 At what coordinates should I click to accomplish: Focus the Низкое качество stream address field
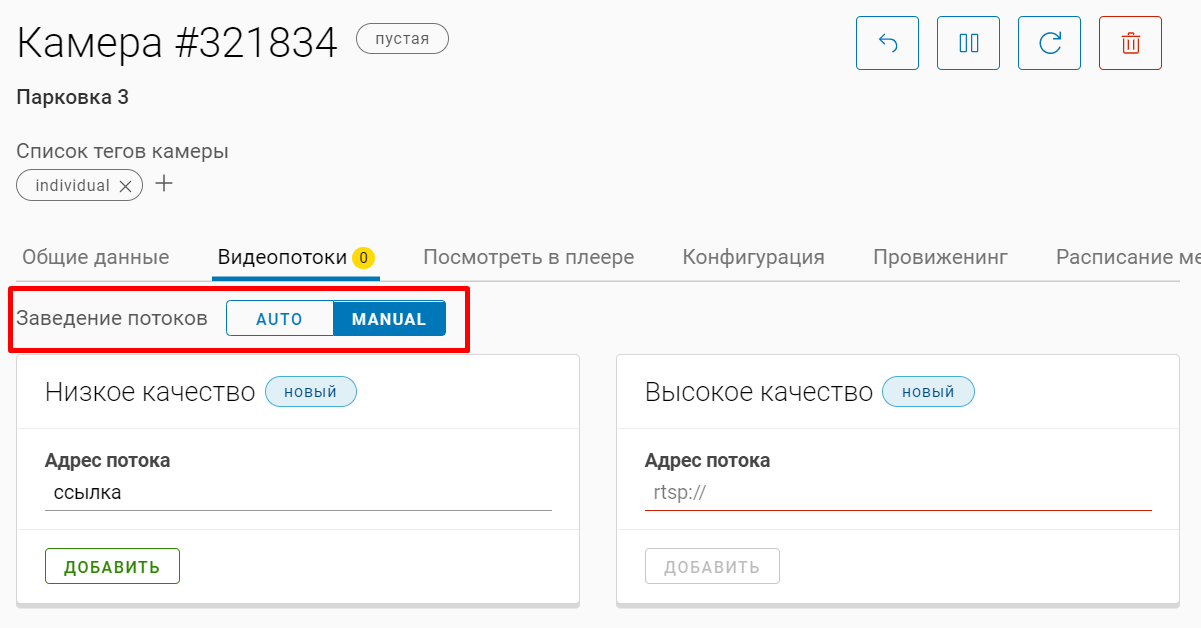[x=298, y=493]
